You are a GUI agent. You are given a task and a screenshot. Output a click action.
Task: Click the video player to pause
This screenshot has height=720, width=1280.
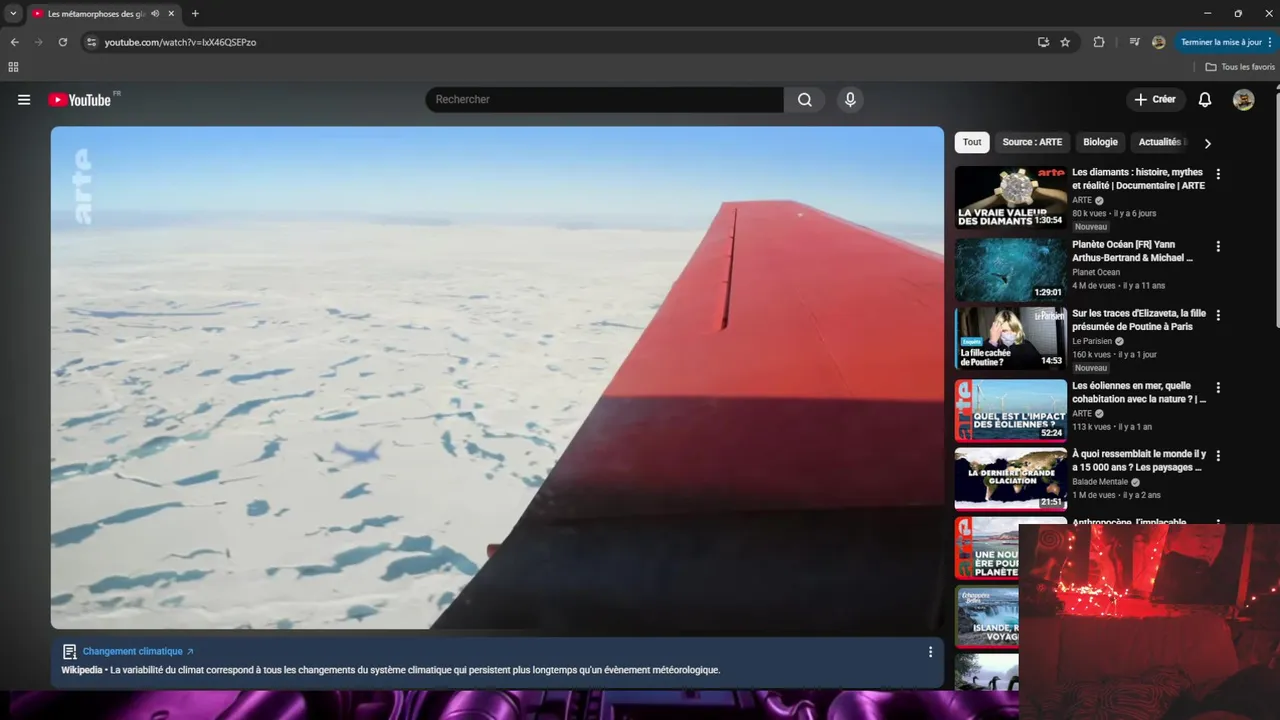(497, 377)
